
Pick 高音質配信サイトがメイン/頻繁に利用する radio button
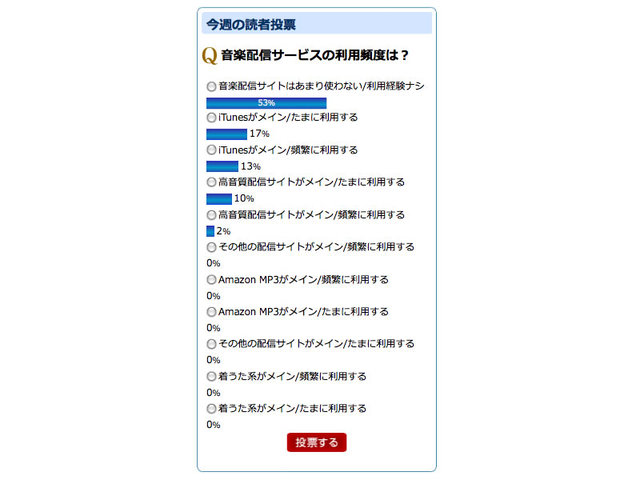tap(211, 214)
